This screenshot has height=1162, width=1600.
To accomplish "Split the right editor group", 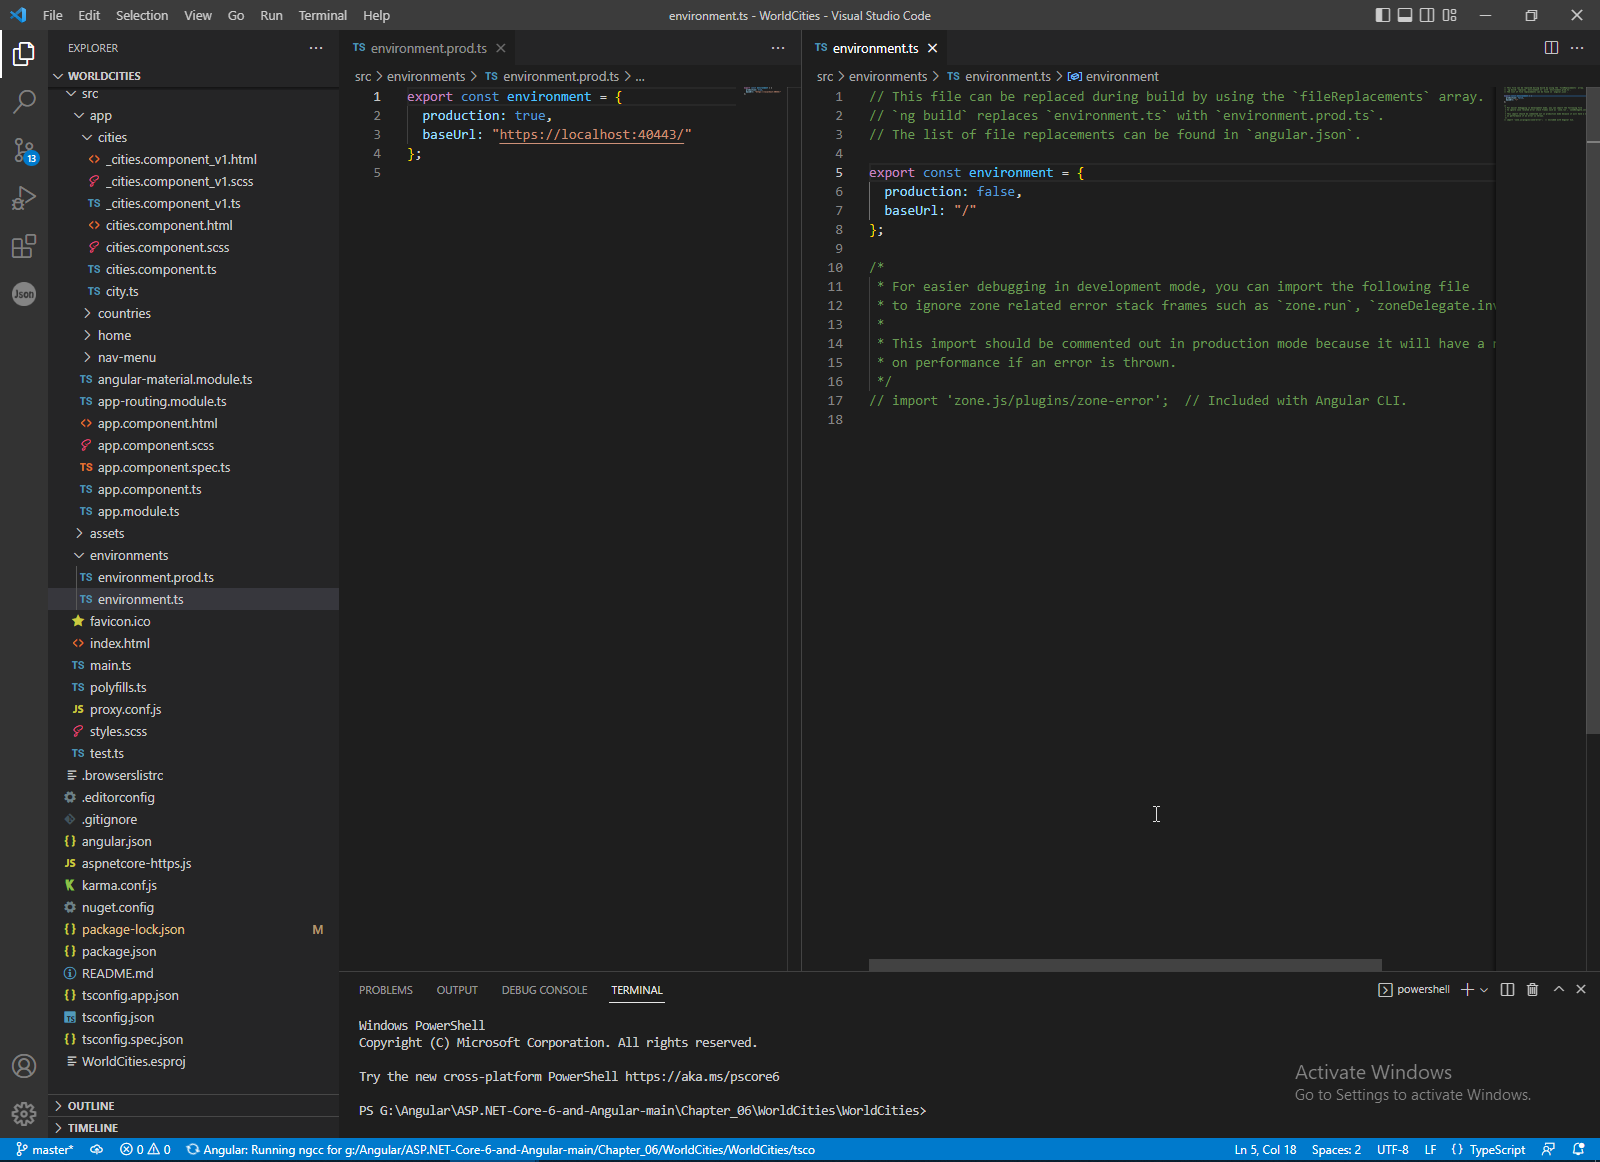I will click(1551, 48).
